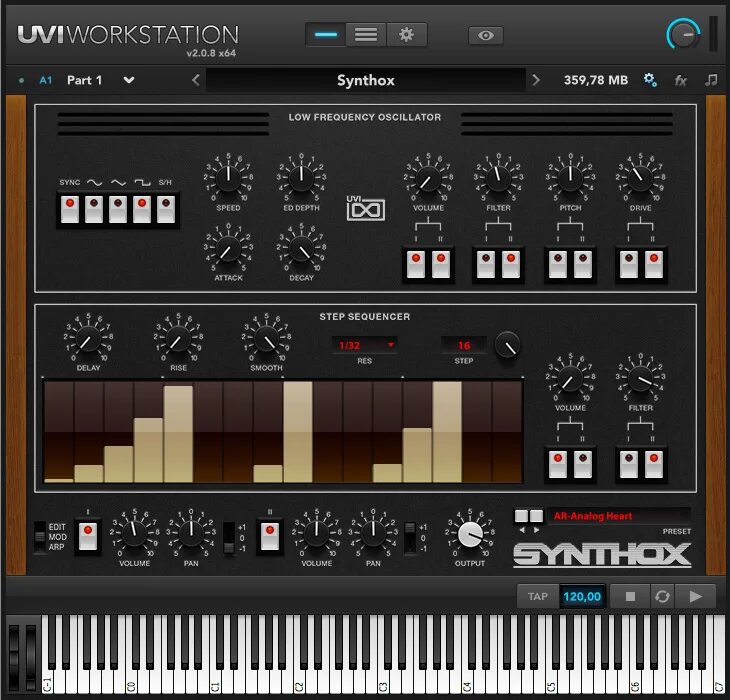Stop playback with the stop button
730x700 pixels.
coord(630,597)
